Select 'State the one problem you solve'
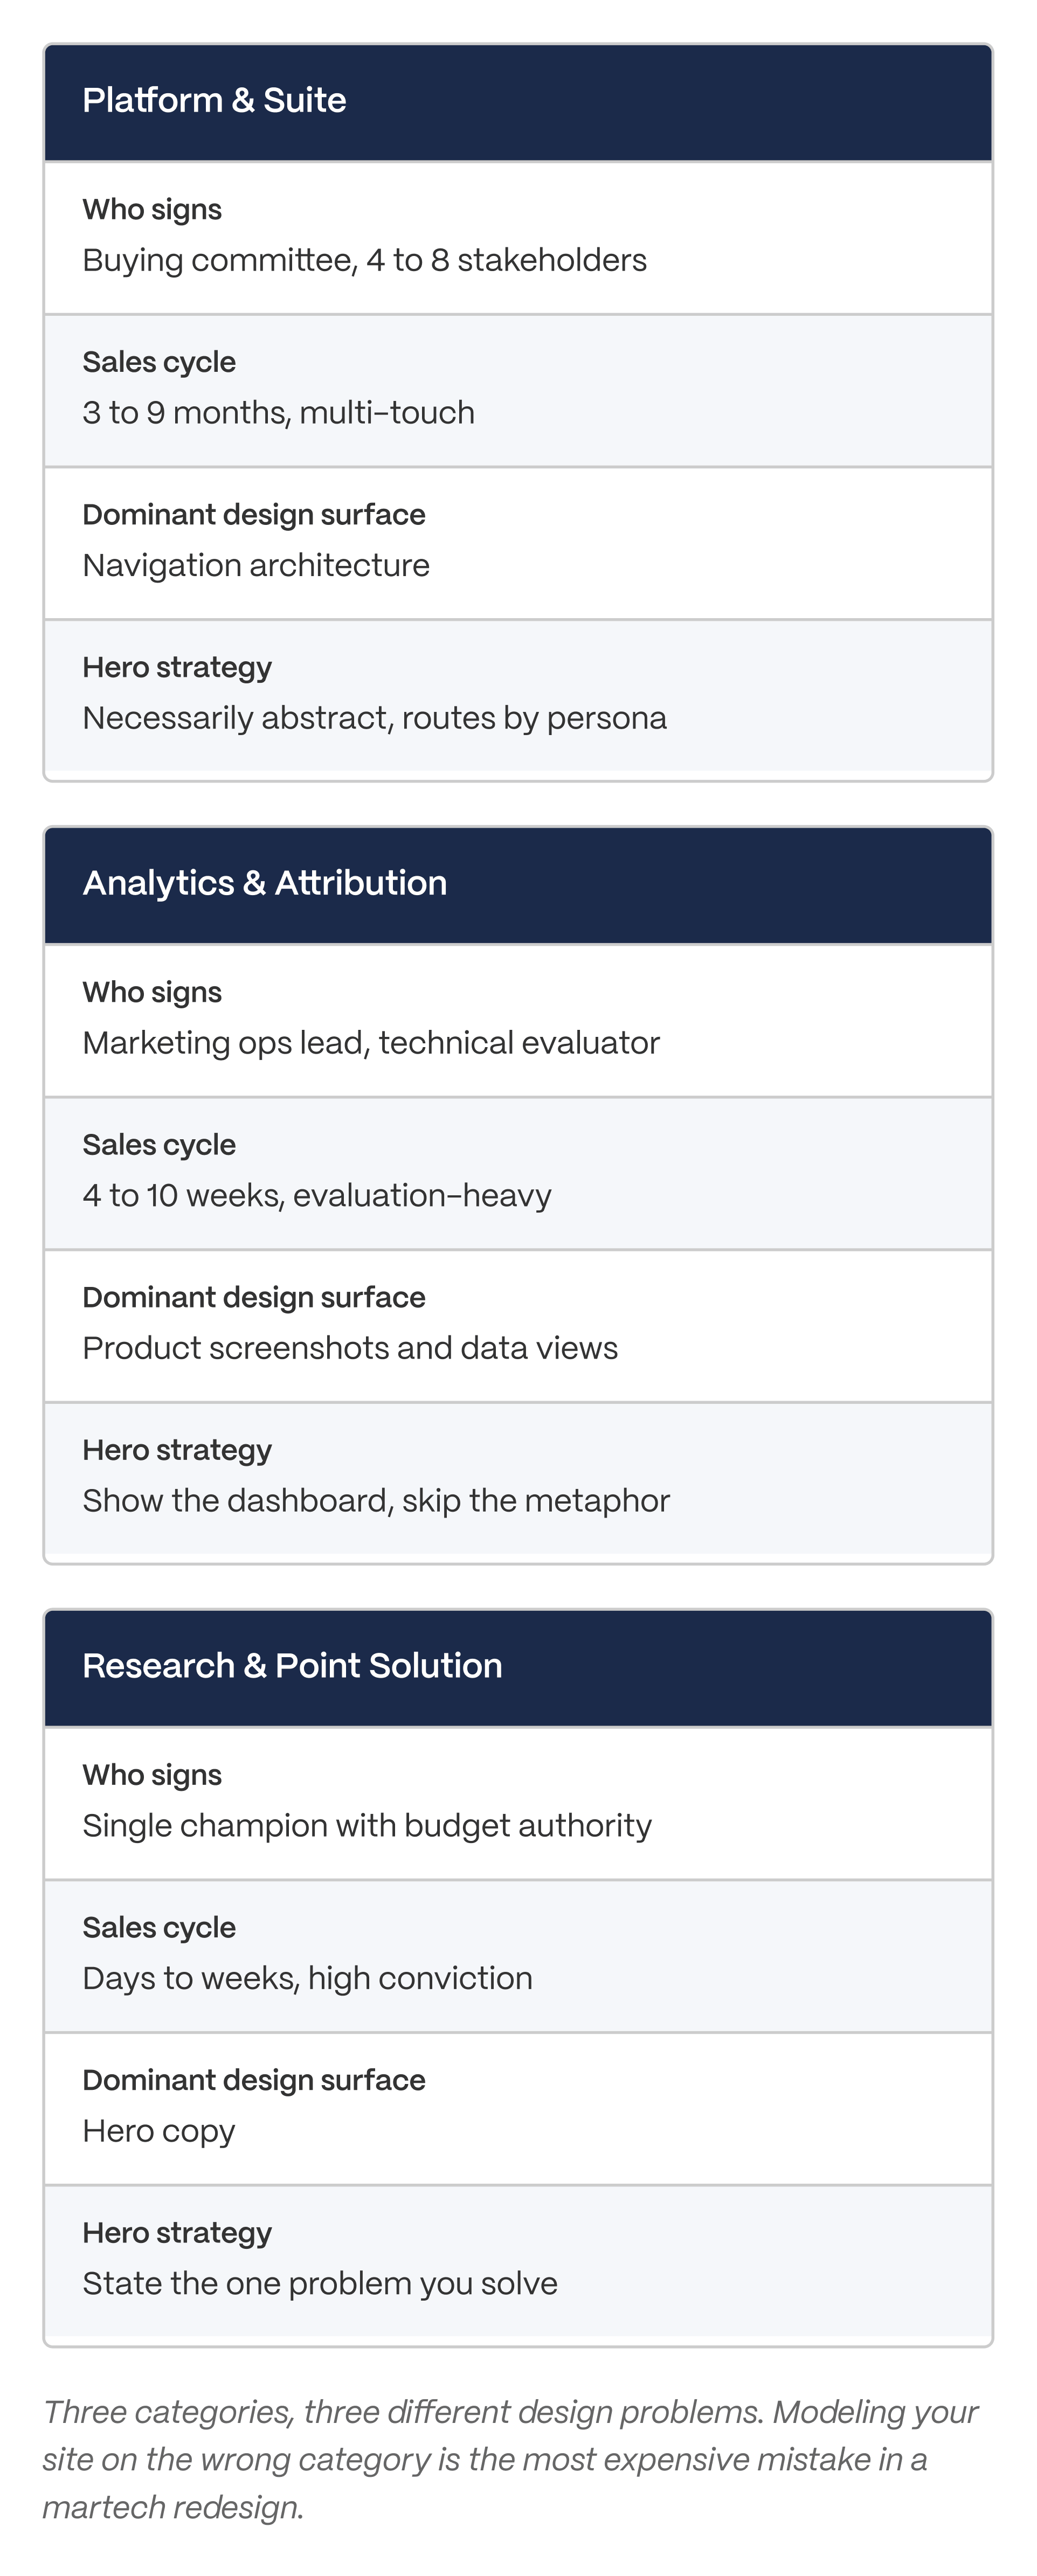The height and width of the screenshot is (2576, 1037). [320, 2284]
